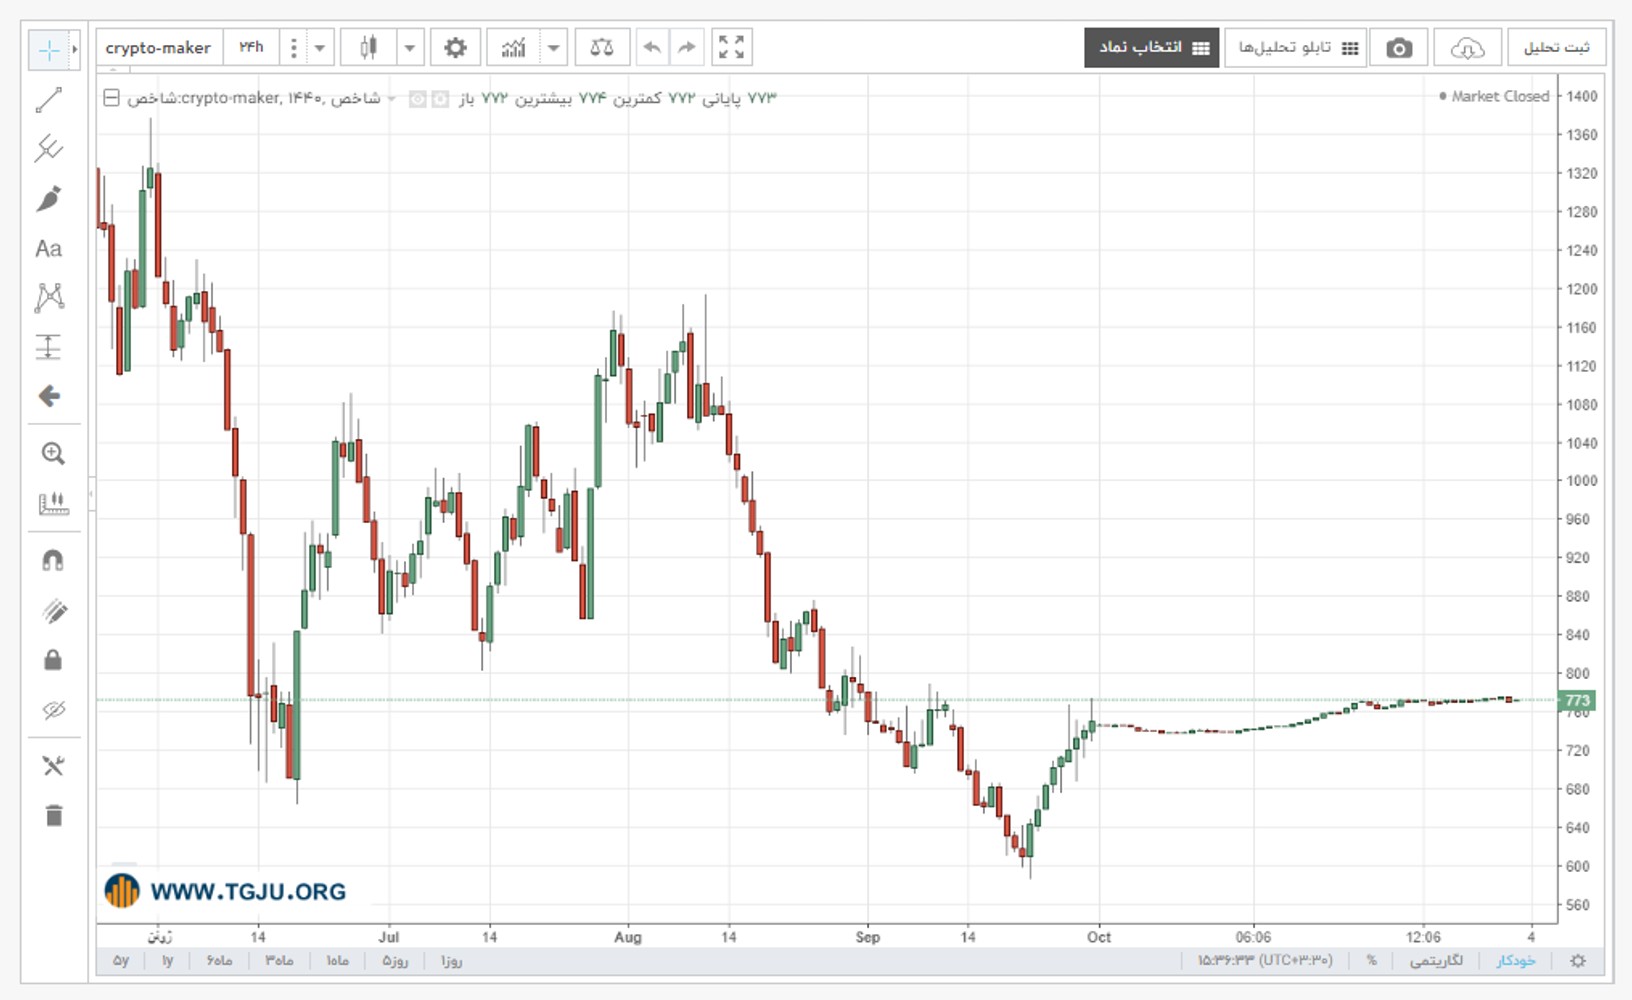Select the 1y time range tab
Image resolution: width=1632 pixels, height=1000 pixels.
(x=167, y=960)
